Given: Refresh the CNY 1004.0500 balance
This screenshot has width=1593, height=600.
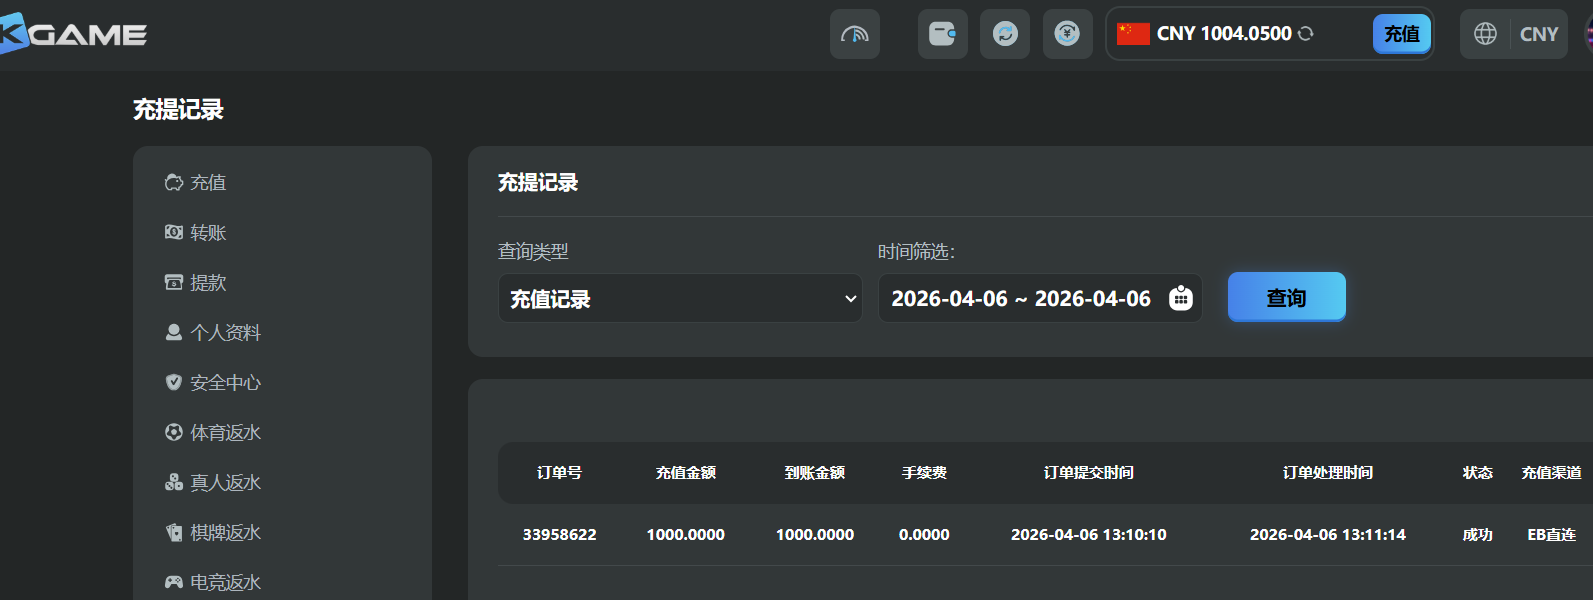Looking at the screenshot, I should tap(1306, 34).
